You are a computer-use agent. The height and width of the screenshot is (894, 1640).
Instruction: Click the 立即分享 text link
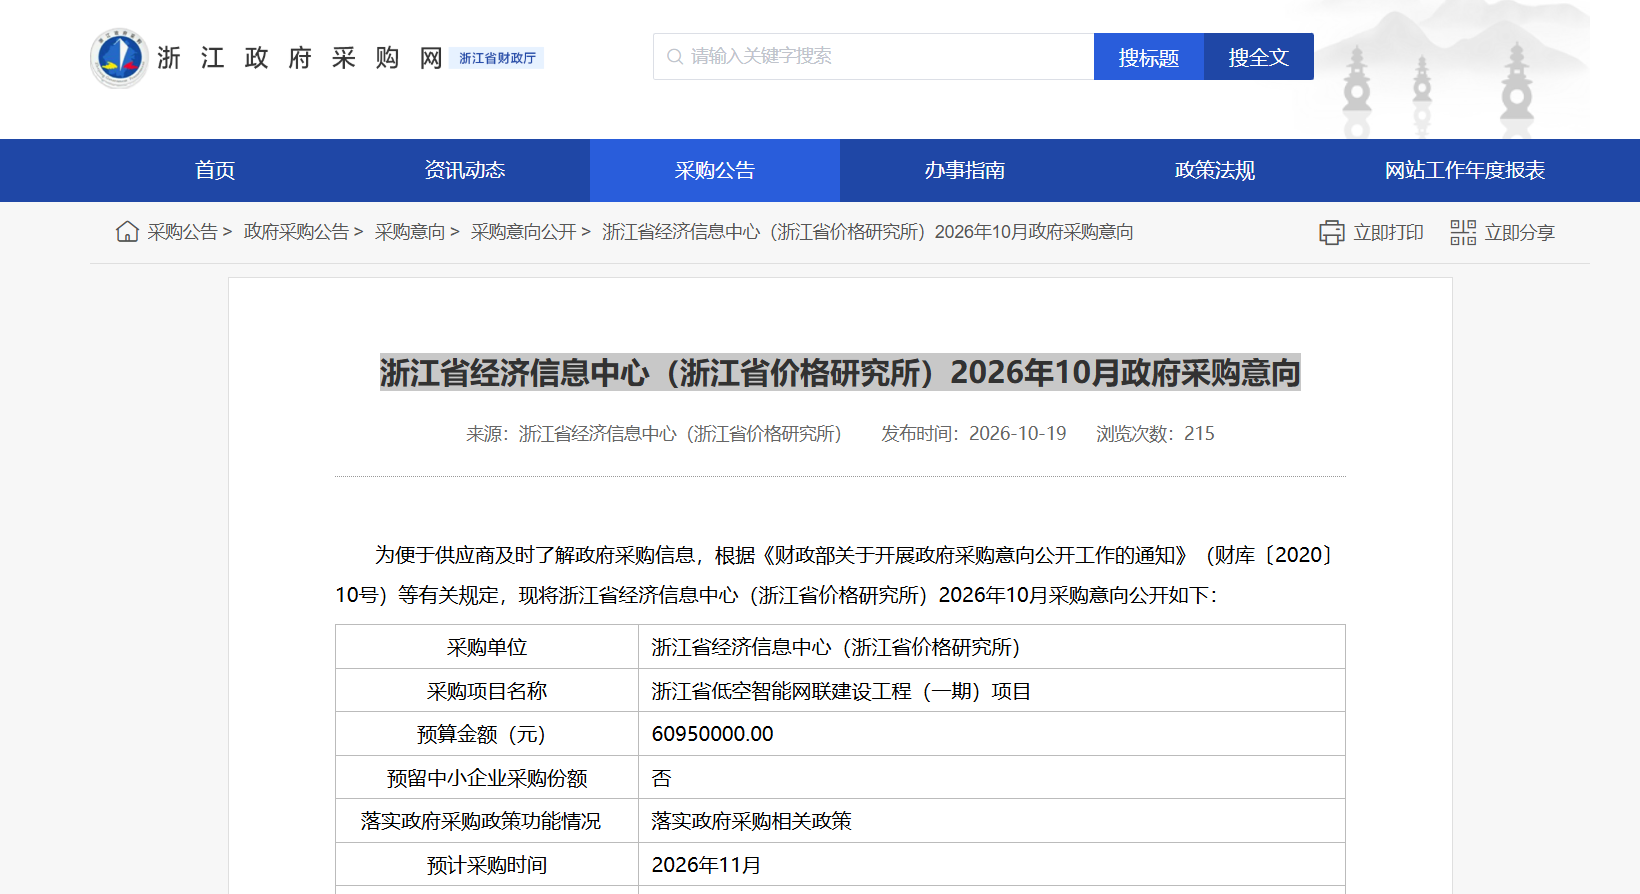click(x=1520, y=233)
